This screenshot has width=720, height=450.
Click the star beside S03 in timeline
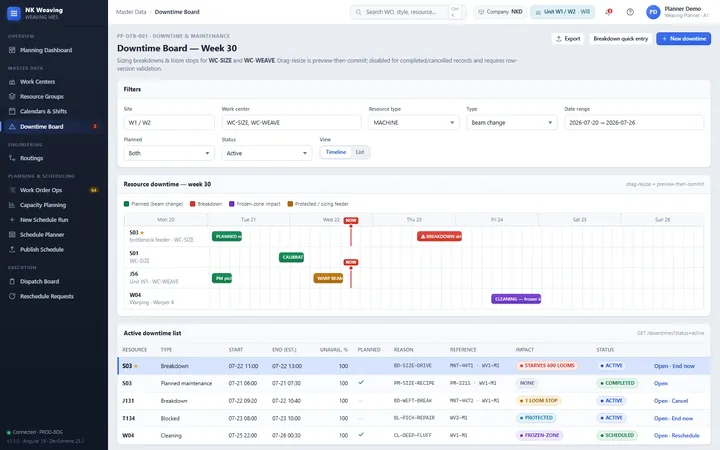click(x=142, y=233)
